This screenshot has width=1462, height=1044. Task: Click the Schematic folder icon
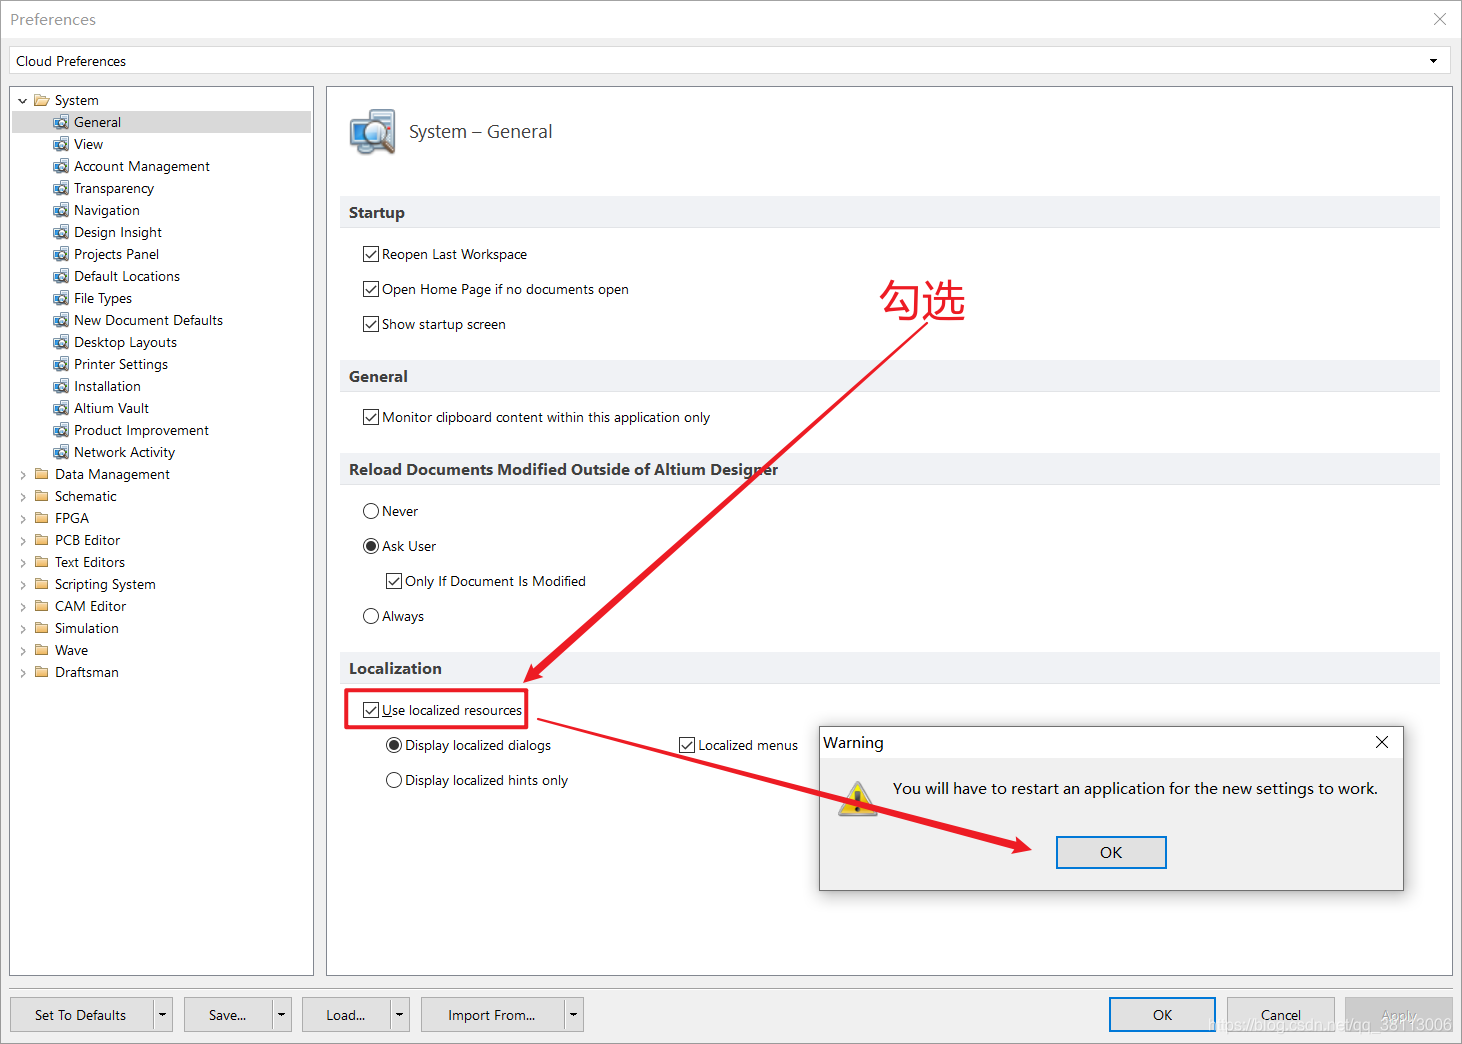coord(42,496)
